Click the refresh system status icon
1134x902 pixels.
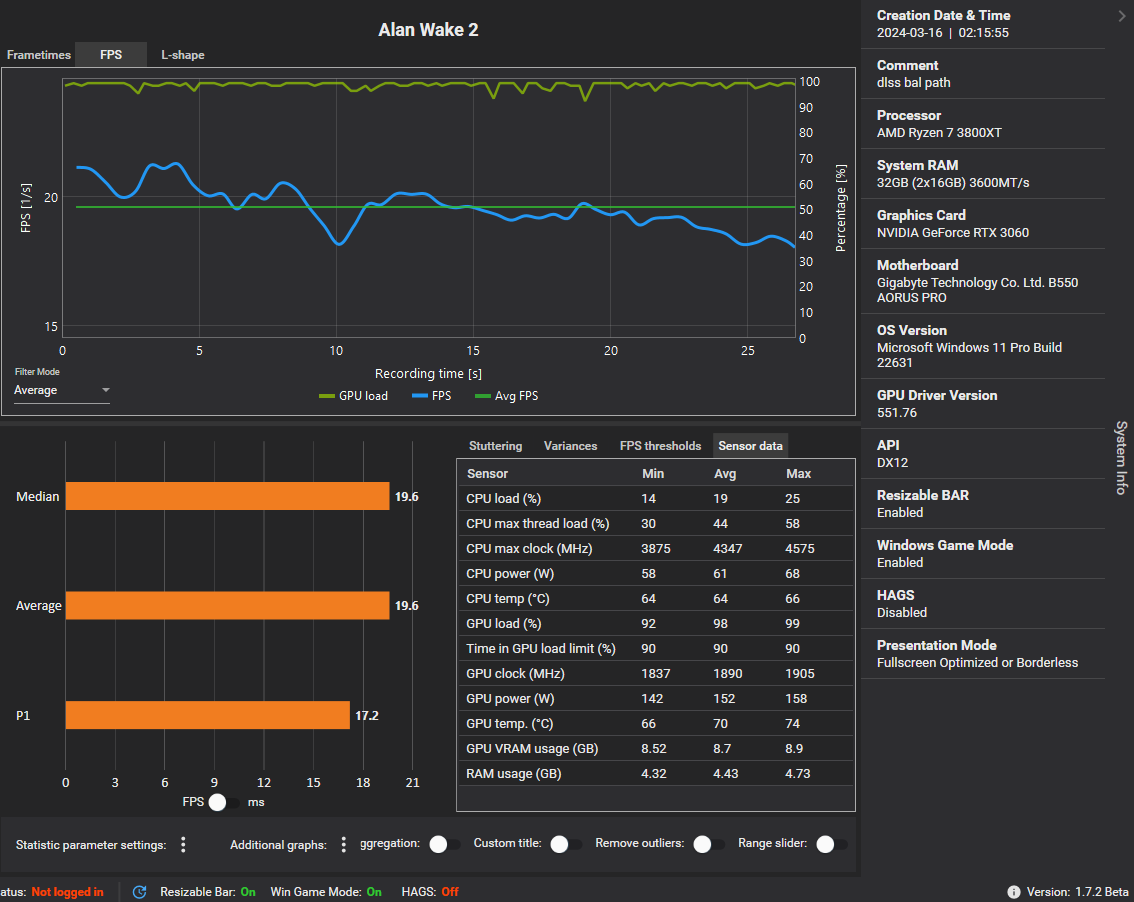tap(140, 892)
